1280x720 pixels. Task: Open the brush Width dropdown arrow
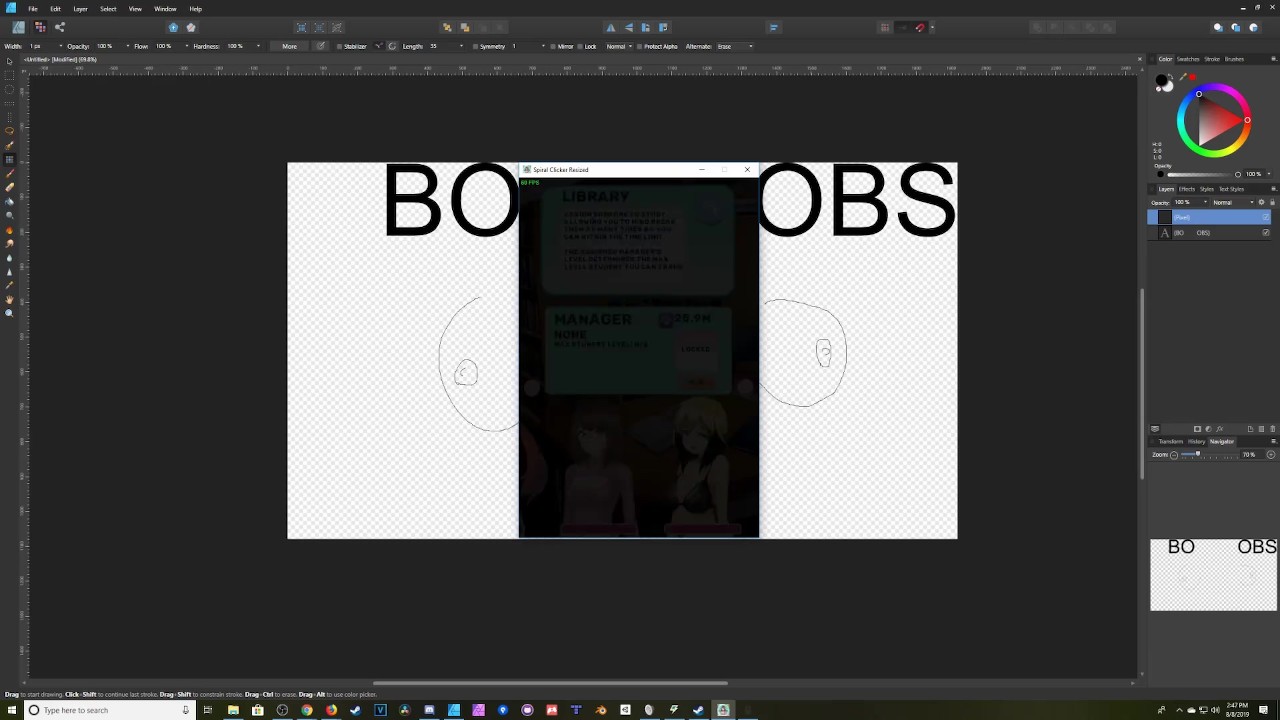click(60, 46)
